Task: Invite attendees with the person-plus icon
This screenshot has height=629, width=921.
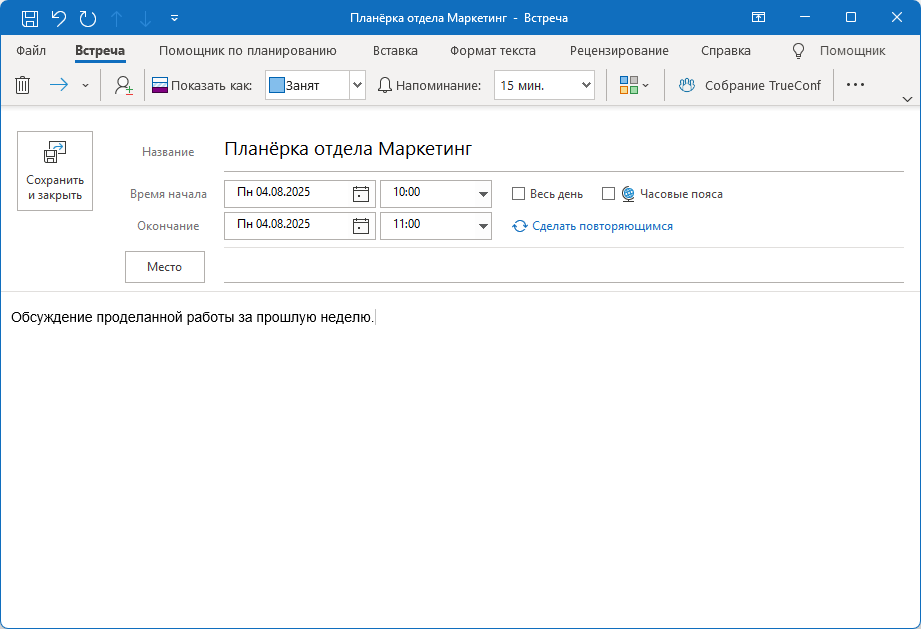Action: tap(123, 85)
